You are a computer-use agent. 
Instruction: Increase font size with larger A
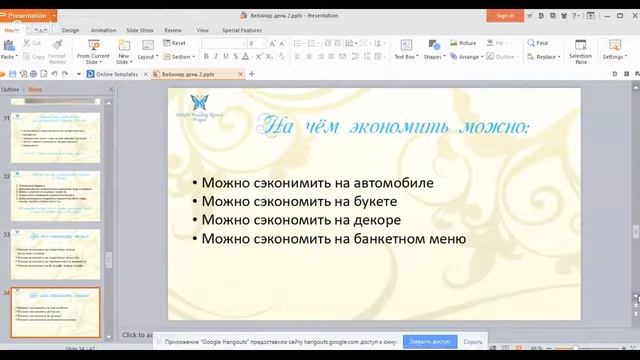click(273, 43)
